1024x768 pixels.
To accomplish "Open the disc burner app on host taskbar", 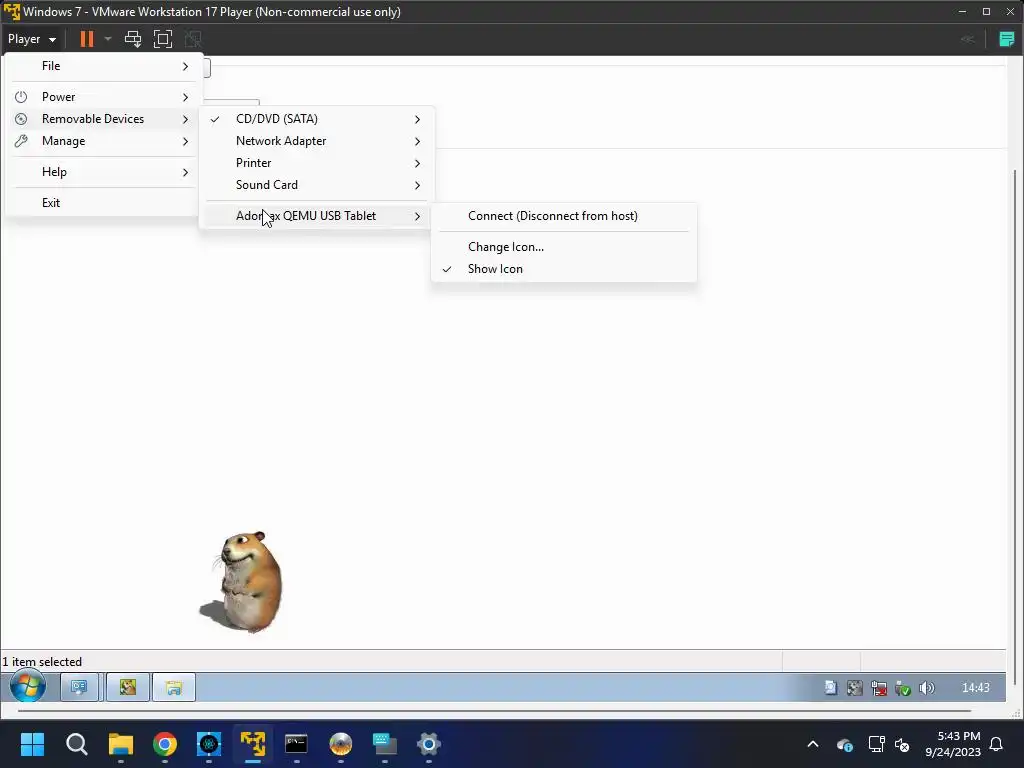I will 340,744.
